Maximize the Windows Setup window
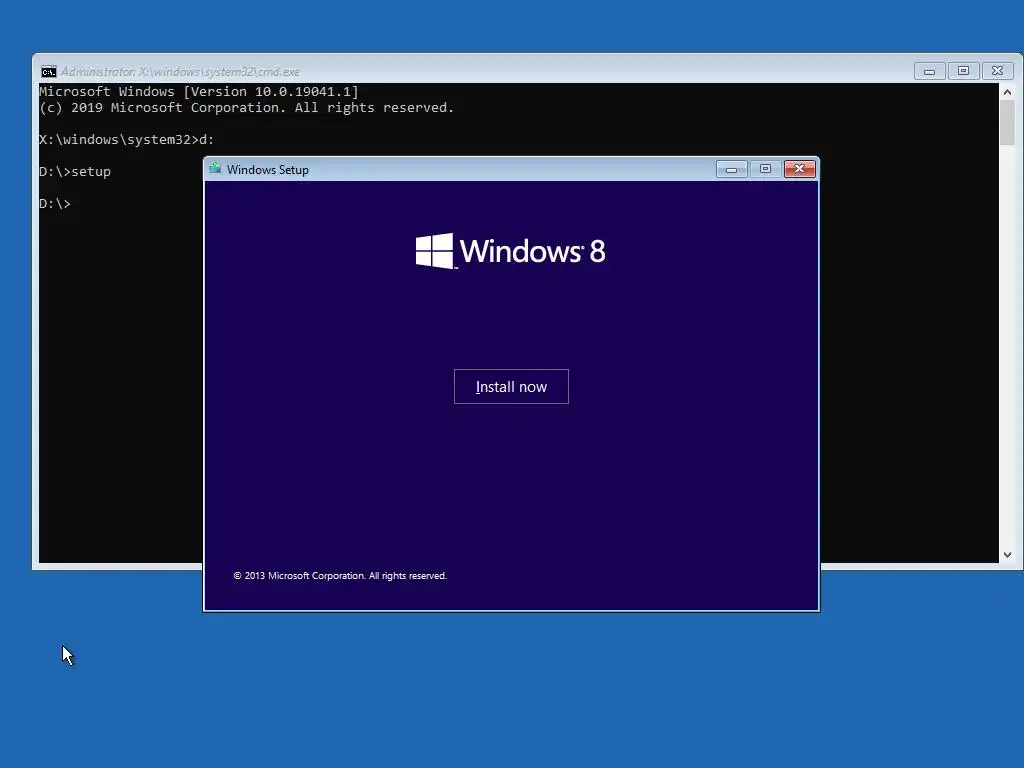 click(x=765, y=169)
